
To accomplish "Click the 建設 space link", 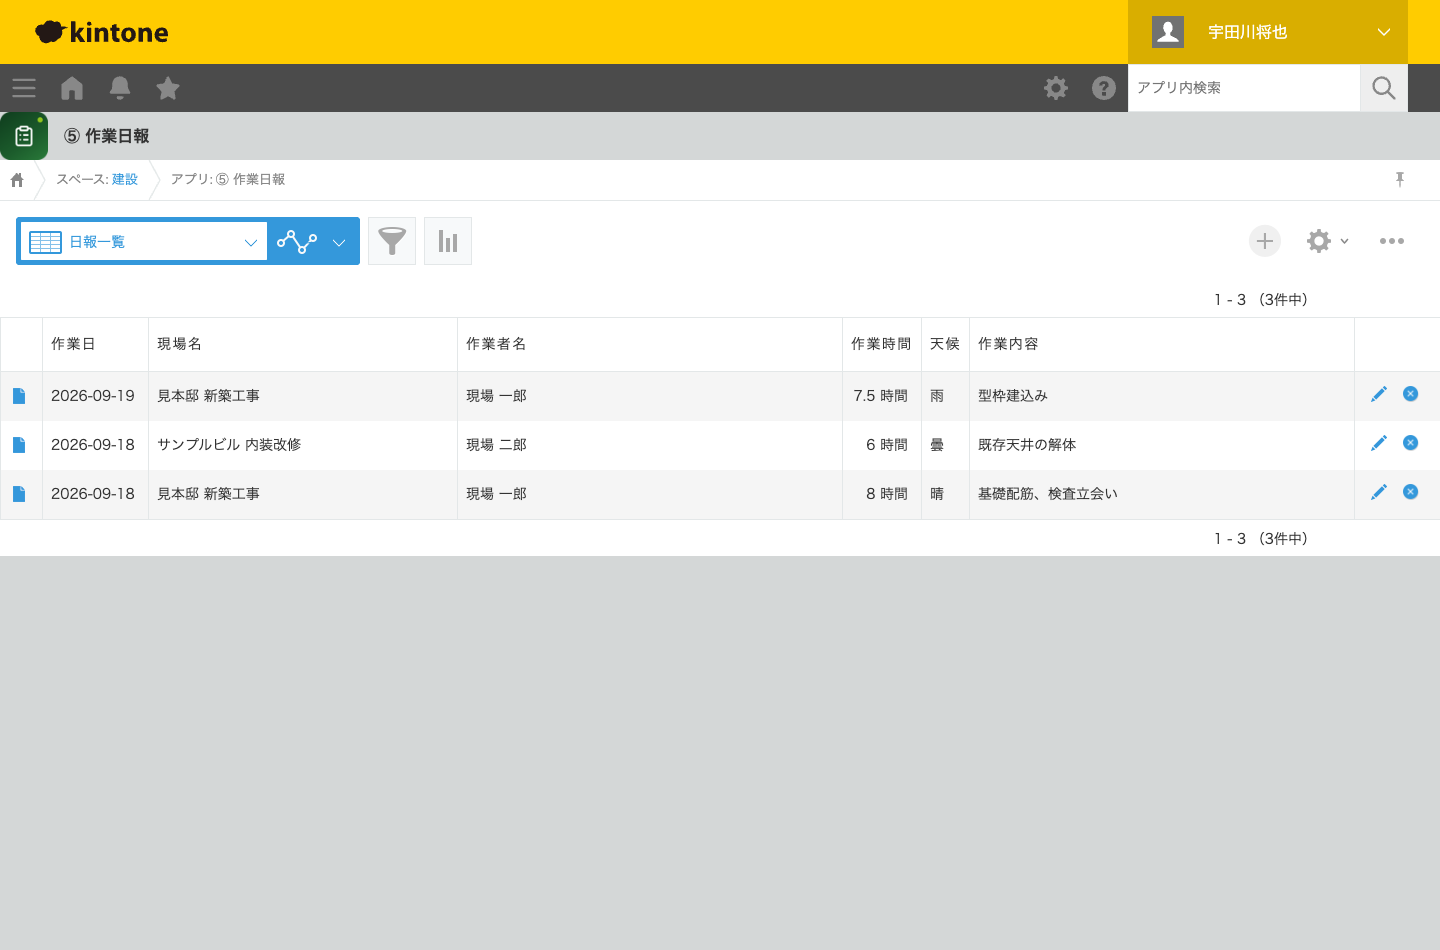I will (125, 179).
